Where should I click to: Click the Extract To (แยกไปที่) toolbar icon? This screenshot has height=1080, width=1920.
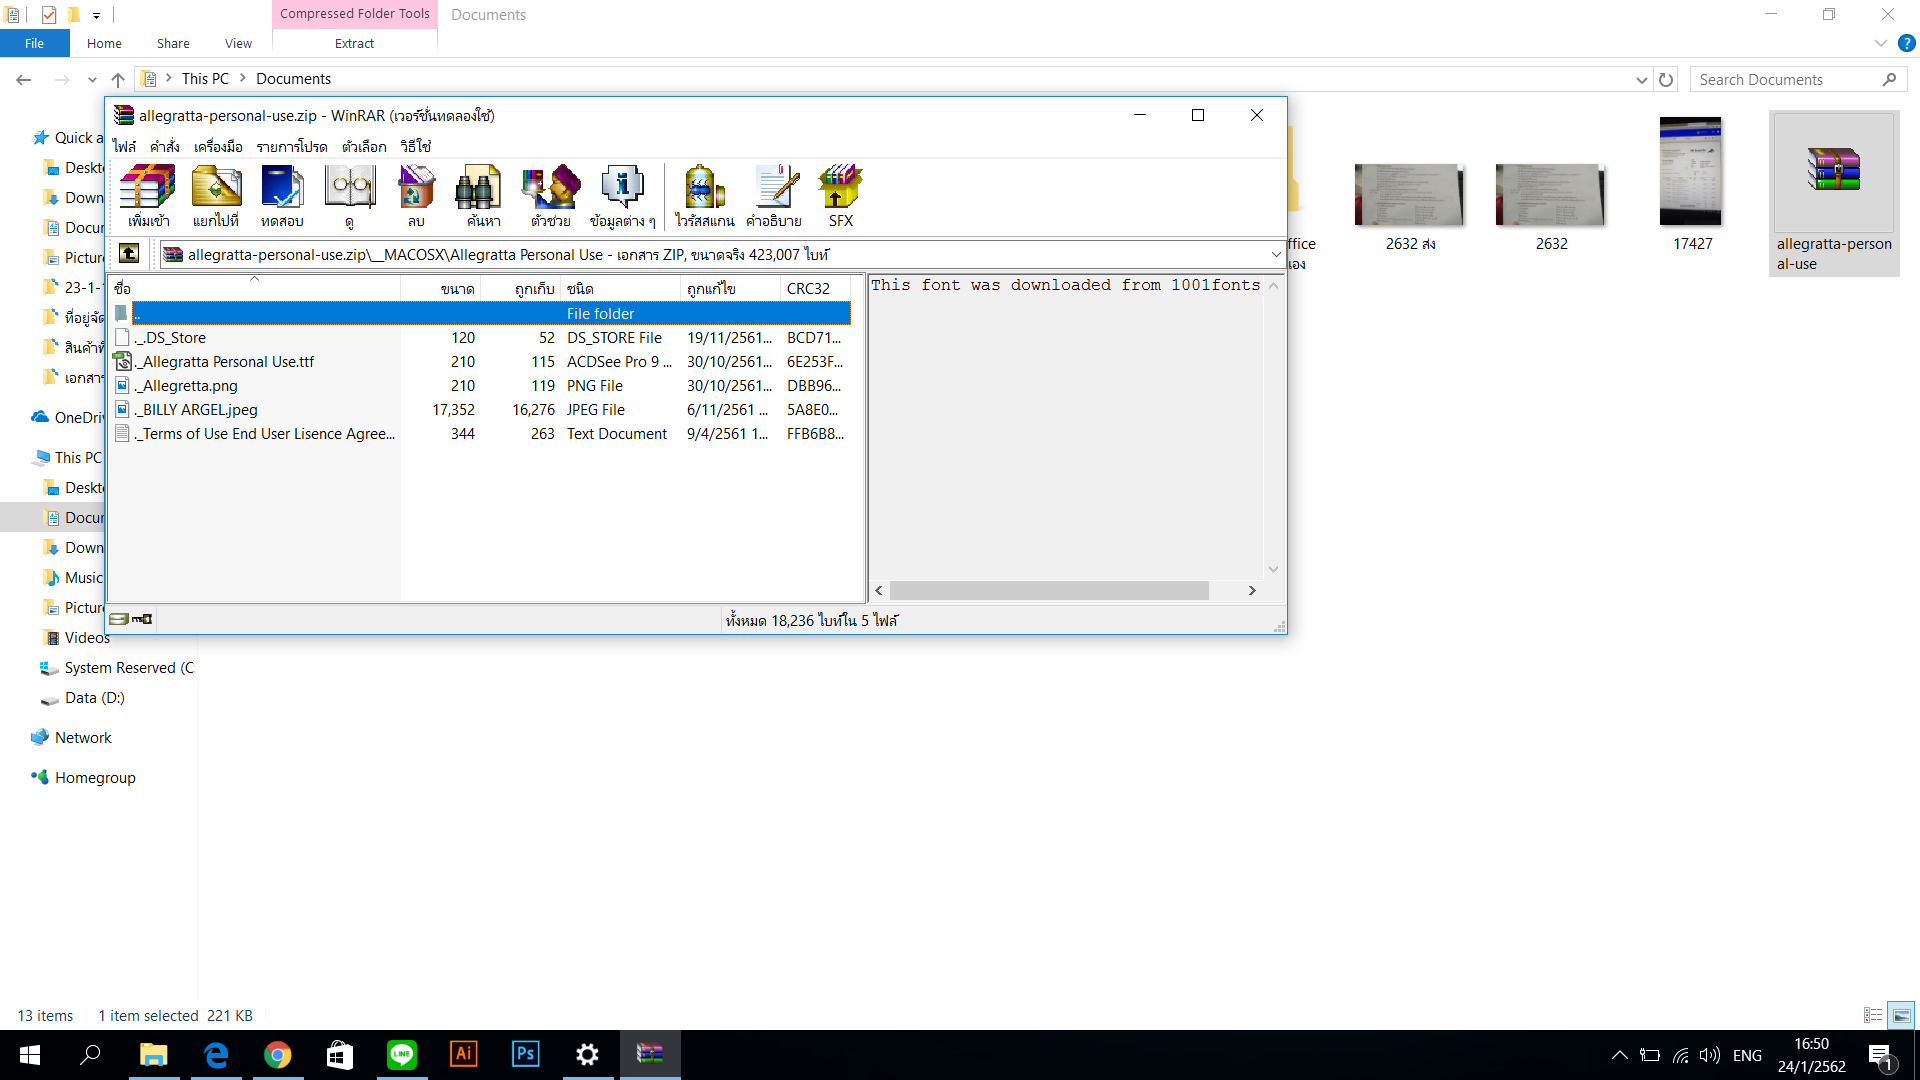(x=216, y=196)
